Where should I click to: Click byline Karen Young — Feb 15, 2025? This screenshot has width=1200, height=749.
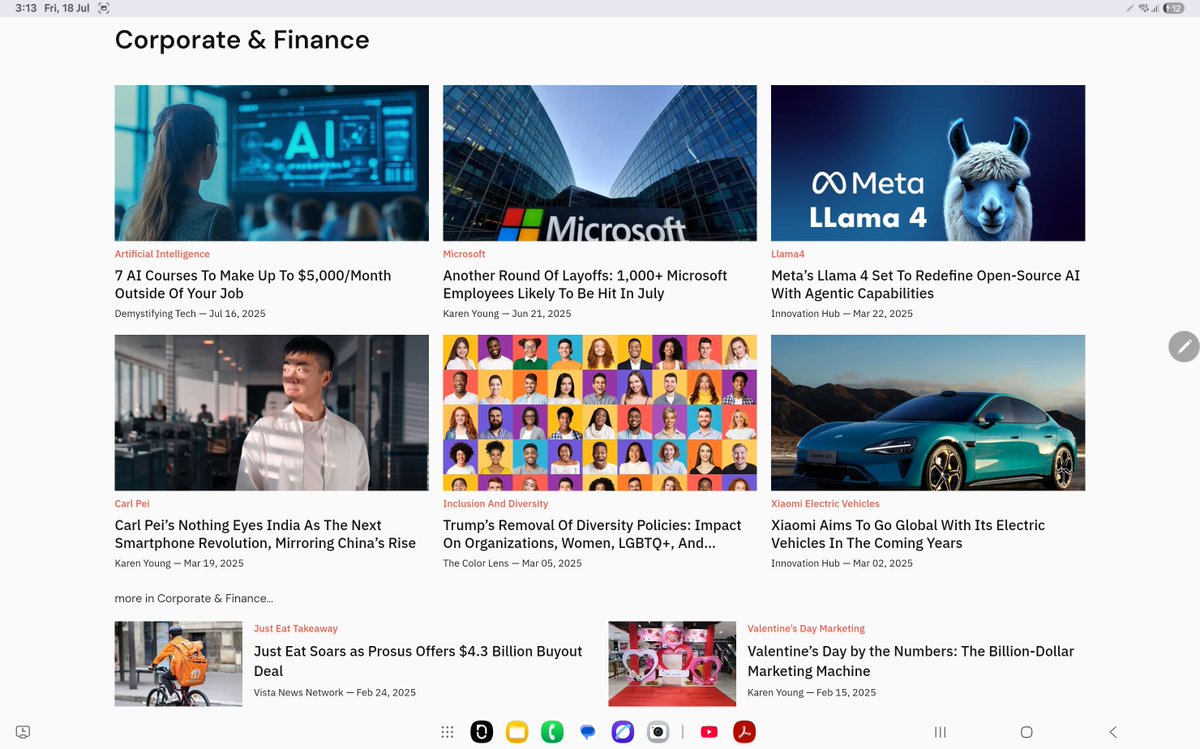coord(812,693)
